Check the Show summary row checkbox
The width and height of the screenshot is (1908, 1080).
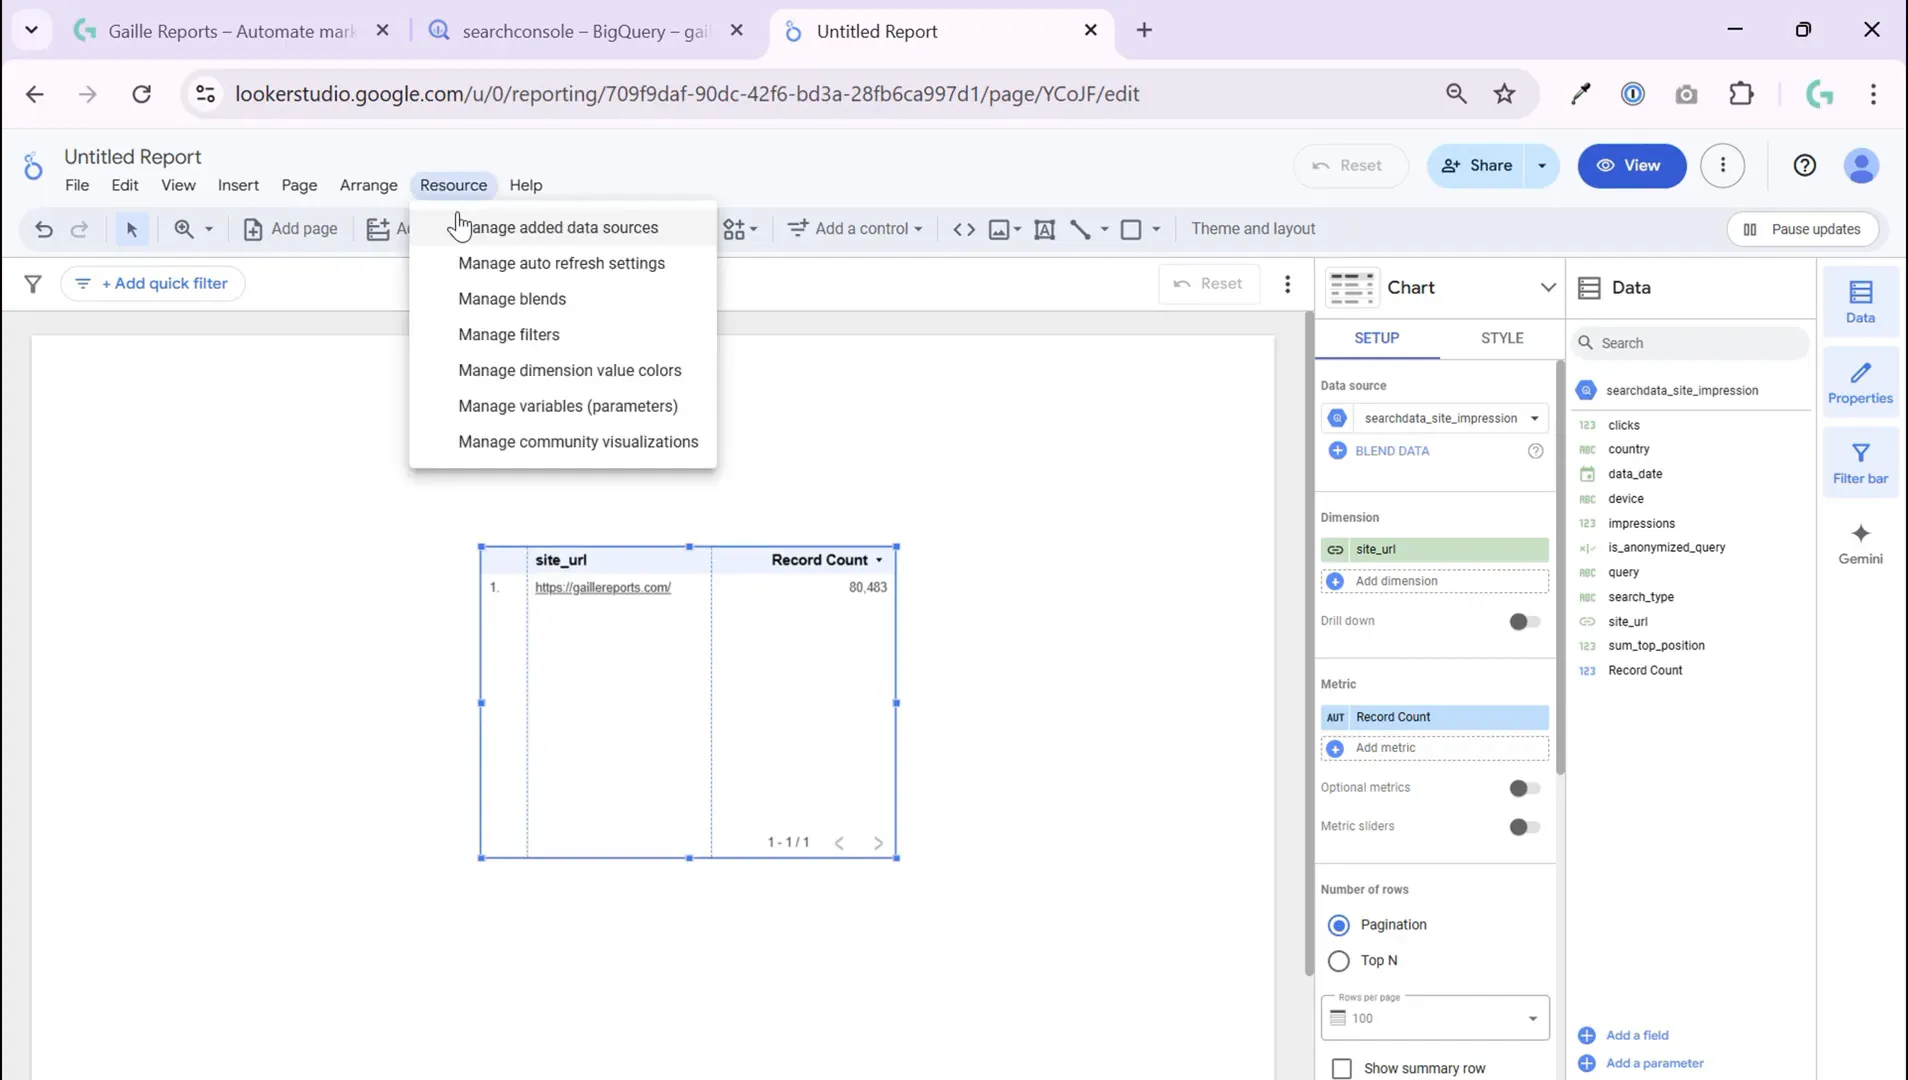pyautogui.click(x=1342, y=1068)
